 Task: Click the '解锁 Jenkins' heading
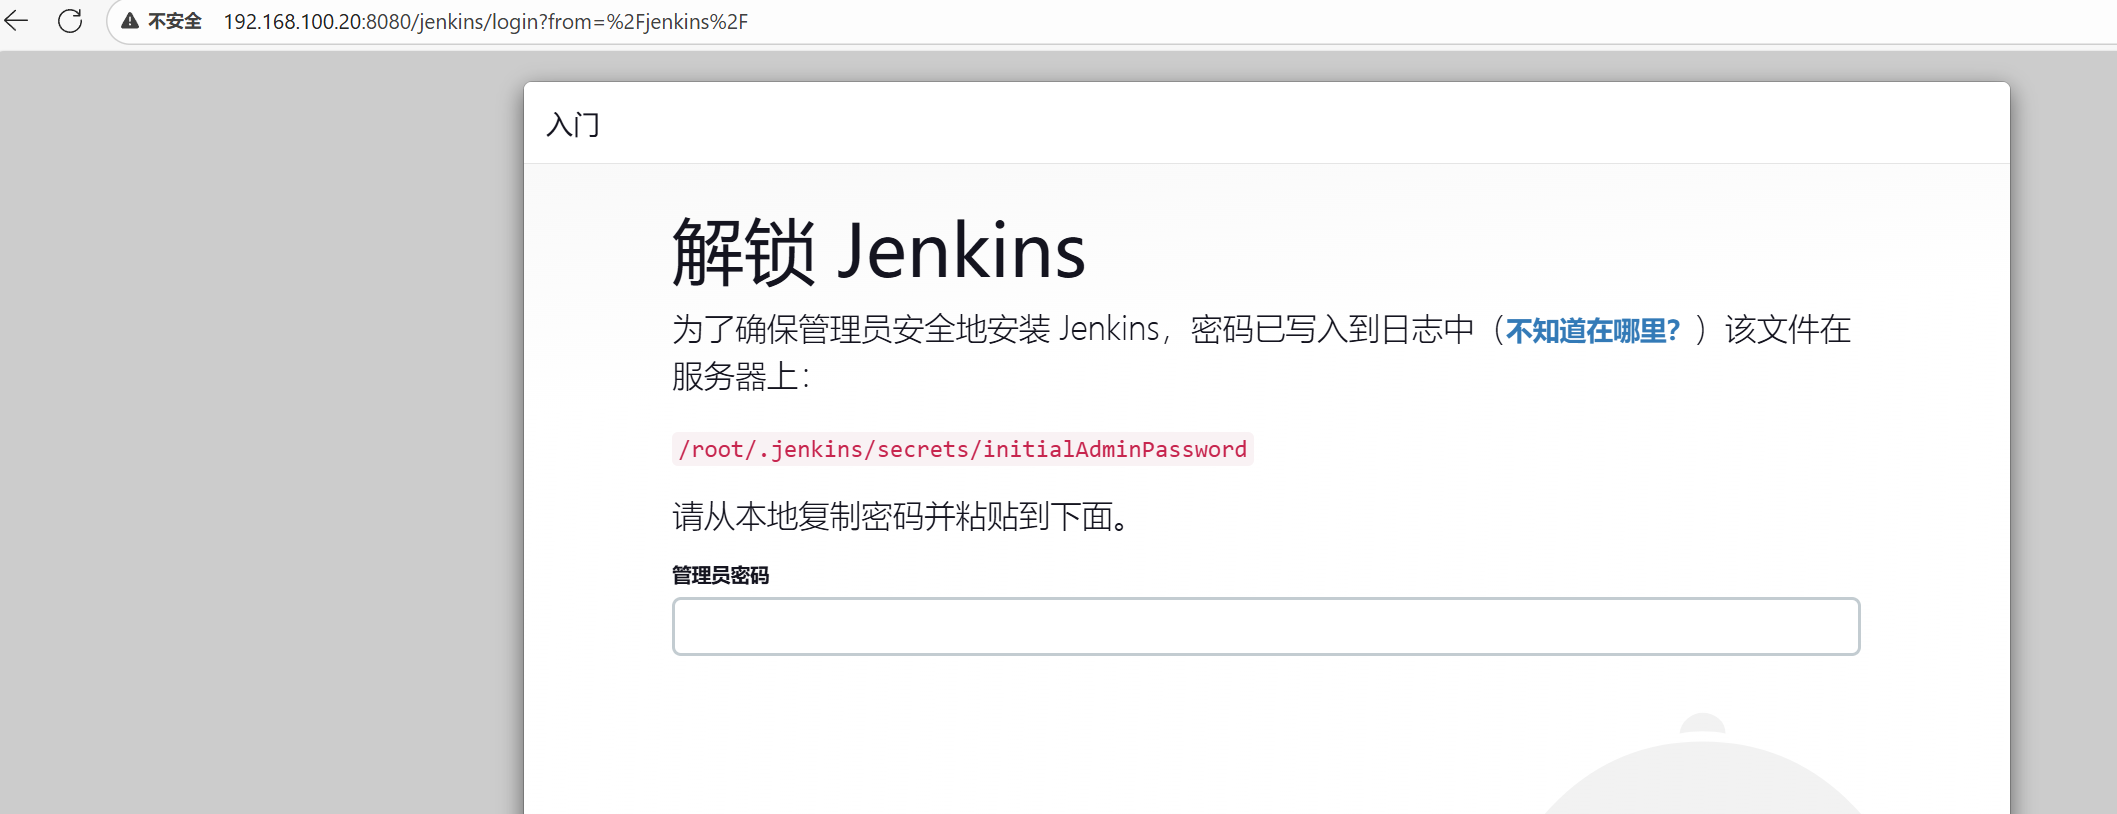pos(879,251)
